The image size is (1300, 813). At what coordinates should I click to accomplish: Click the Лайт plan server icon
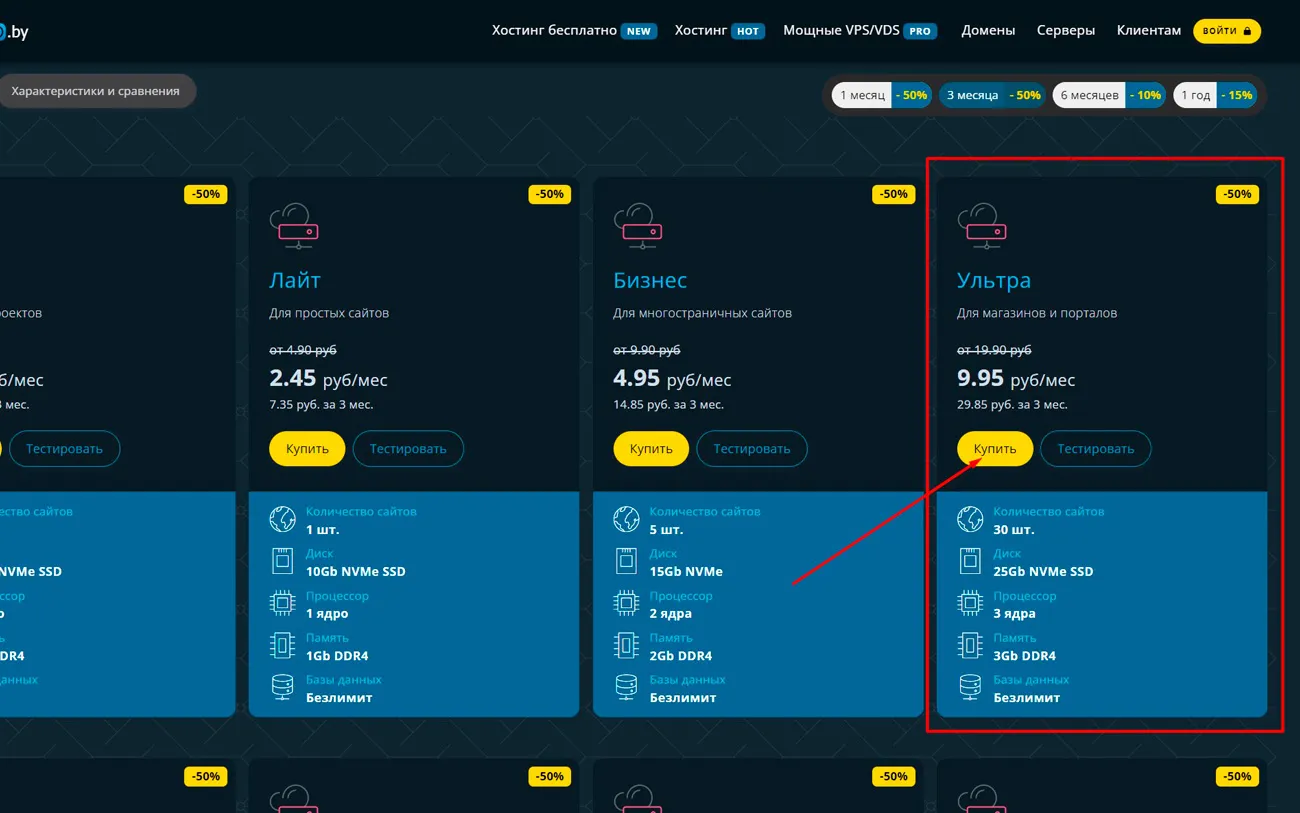(x=293, y=226)
